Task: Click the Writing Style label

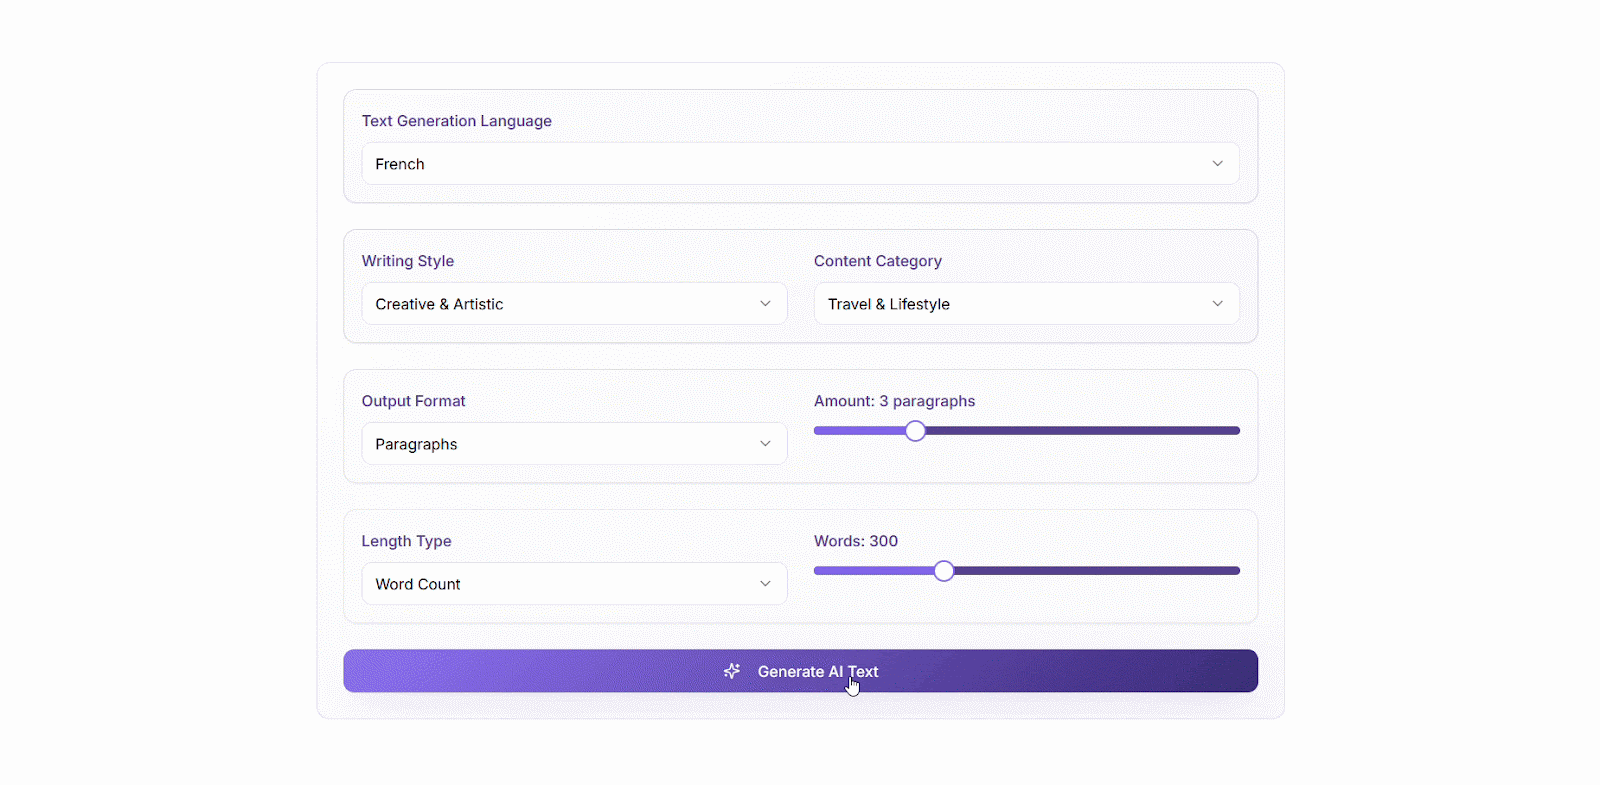Action: tap(408, 261)
